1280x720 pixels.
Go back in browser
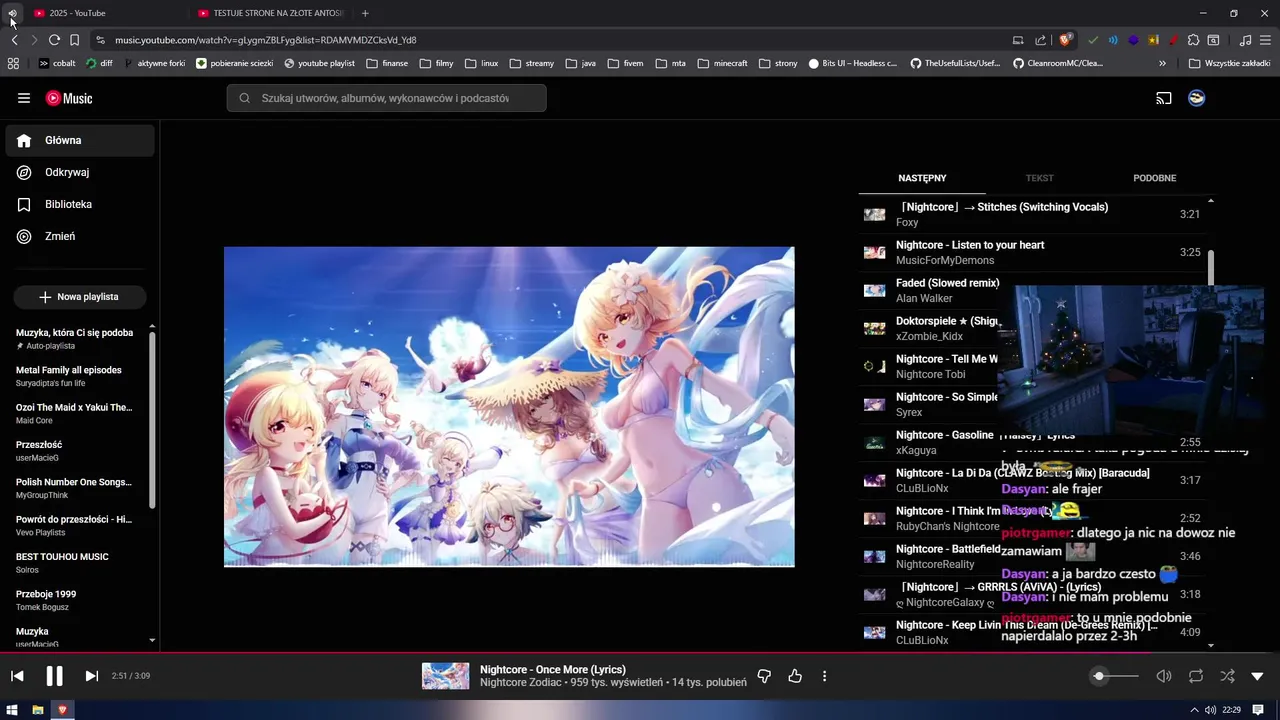(x=14, y=40)
